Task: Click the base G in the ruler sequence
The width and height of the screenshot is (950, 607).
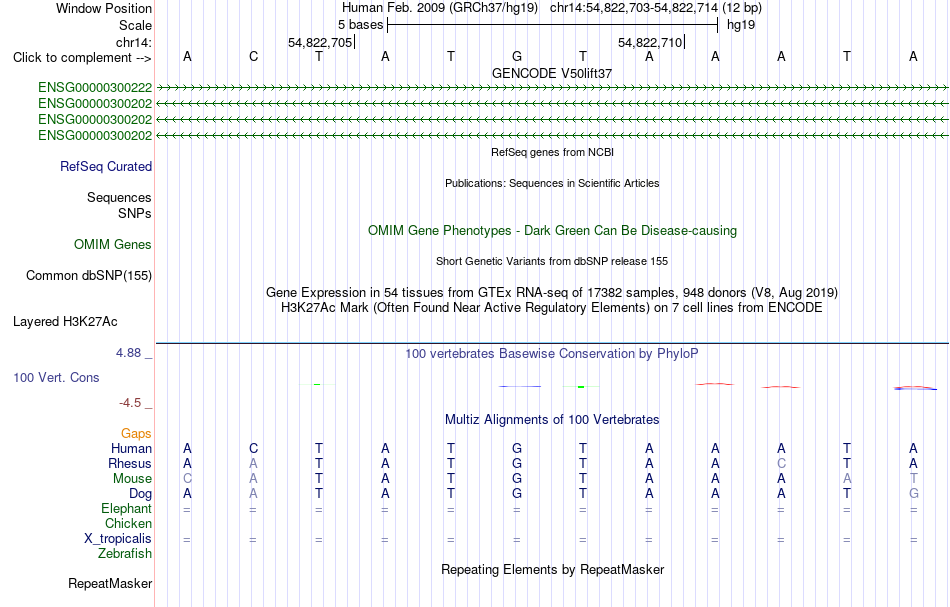Action: (517, 56)
